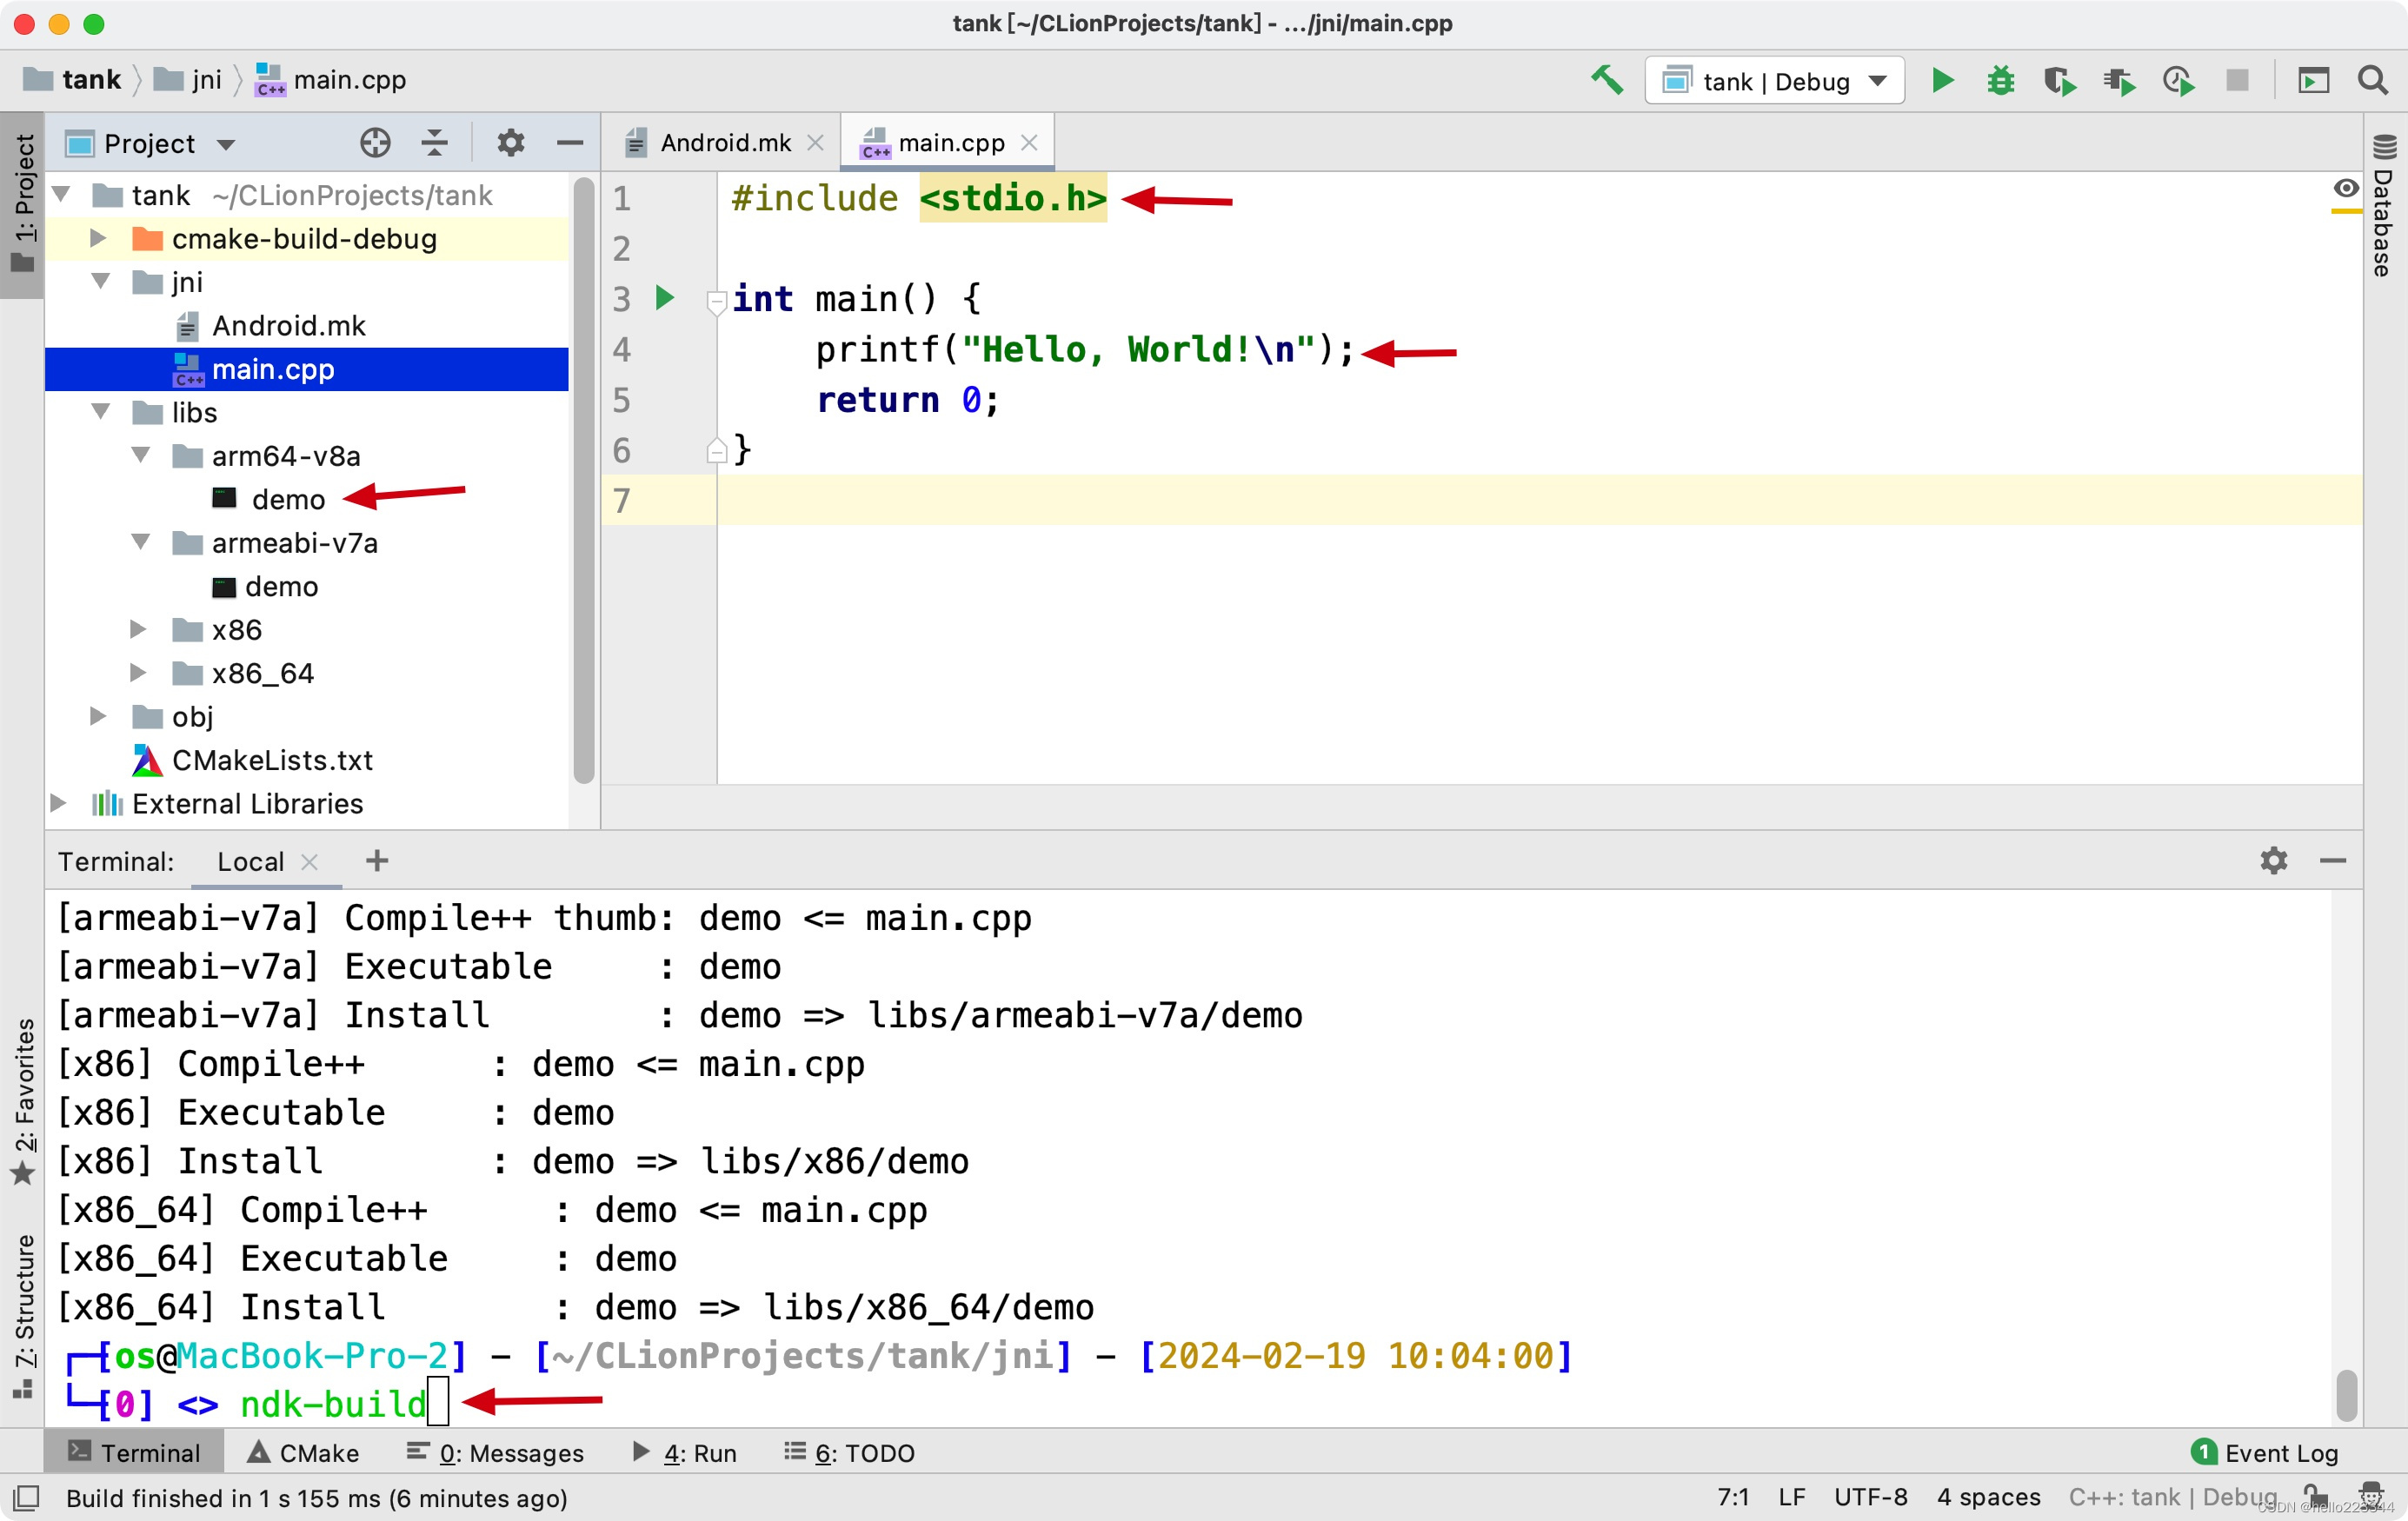The image size is (2408, 1521).
Task: Collapse the arm64-v8a folder
Action: [x=140, y=455]
